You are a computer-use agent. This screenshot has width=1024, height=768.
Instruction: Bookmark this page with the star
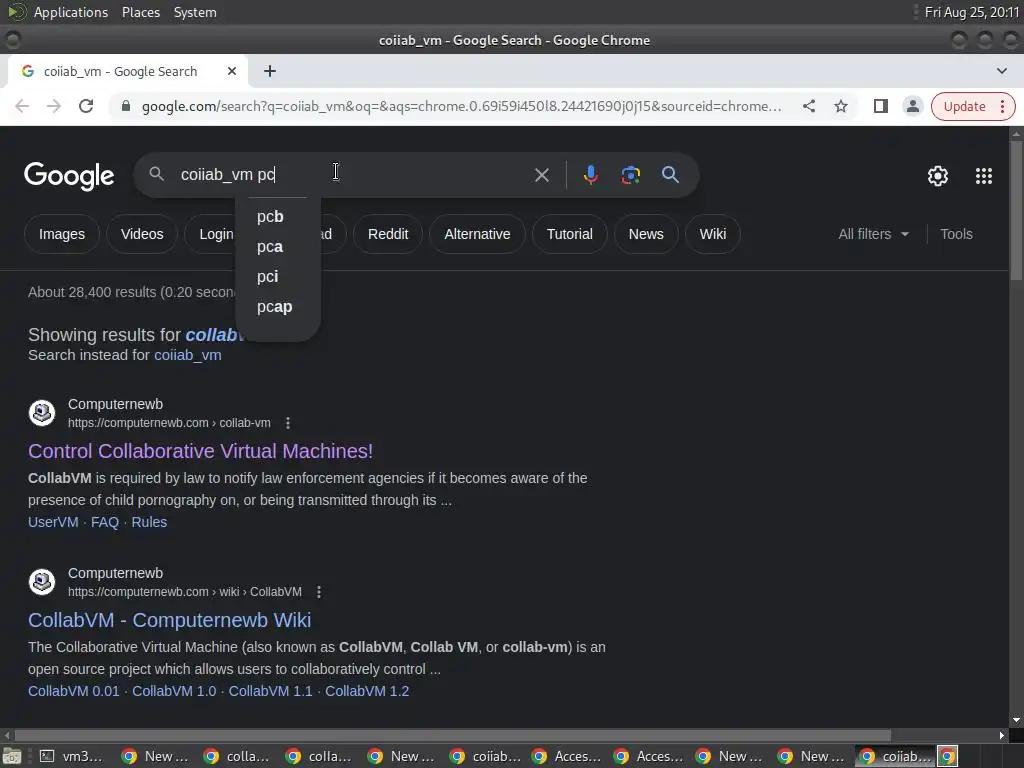(x=841, y=106)
